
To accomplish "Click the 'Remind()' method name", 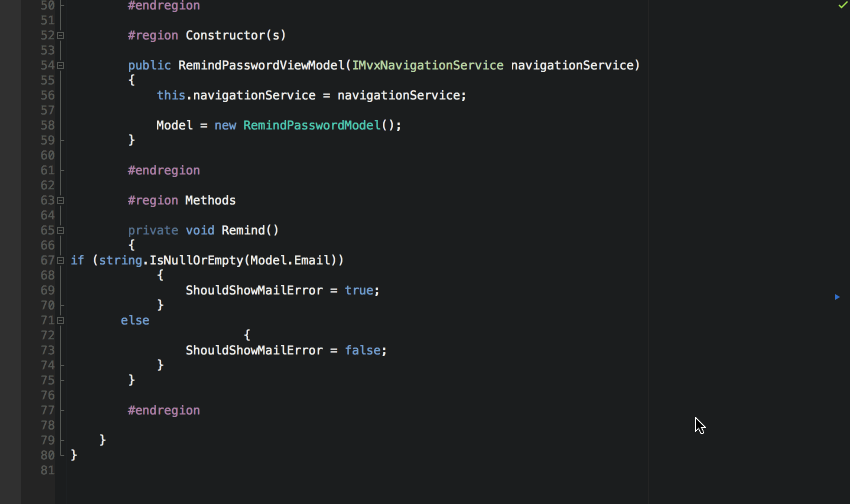I will 250,230.
